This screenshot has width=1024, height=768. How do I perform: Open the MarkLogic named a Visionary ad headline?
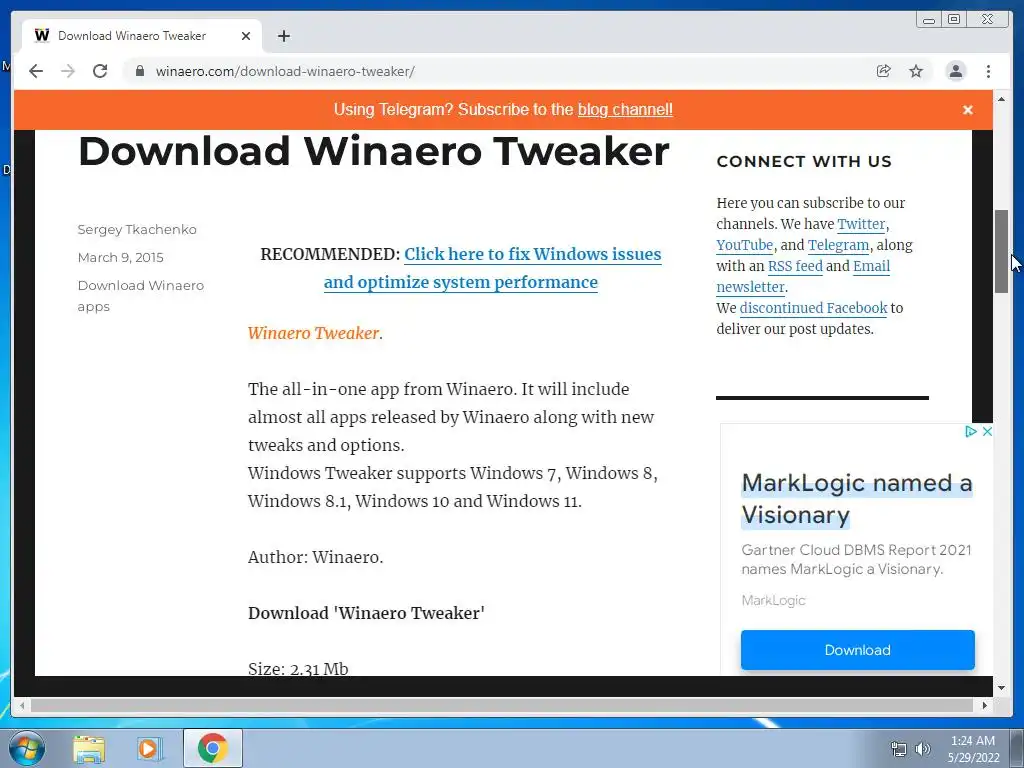point(857,499)
